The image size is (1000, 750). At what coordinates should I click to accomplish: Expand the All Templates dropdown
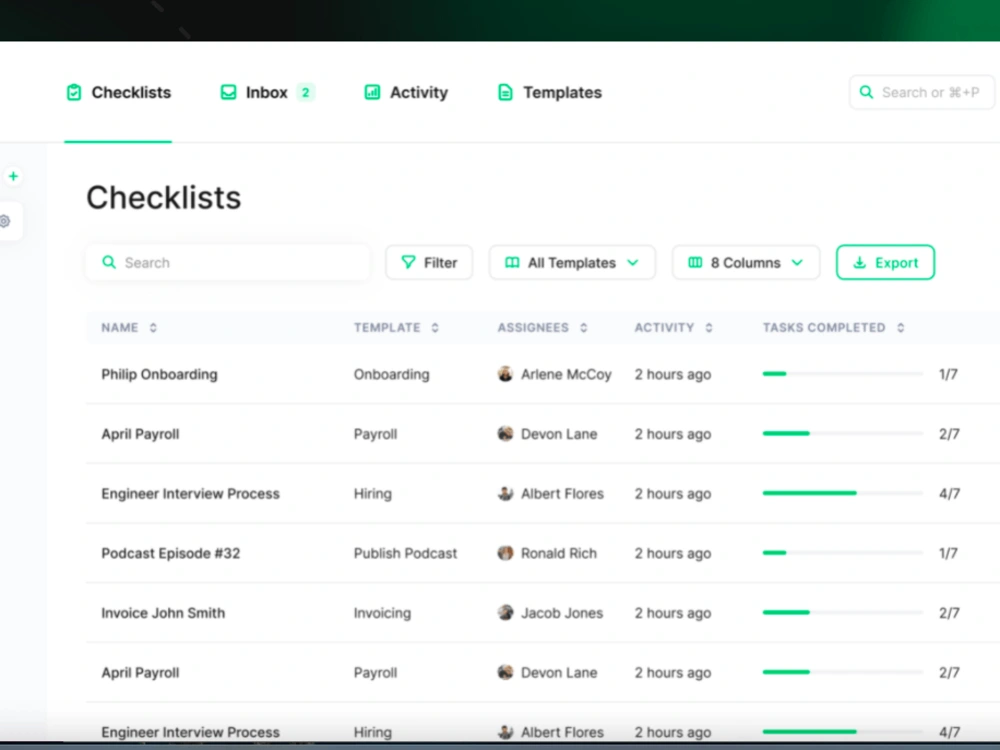click(572, 263)
